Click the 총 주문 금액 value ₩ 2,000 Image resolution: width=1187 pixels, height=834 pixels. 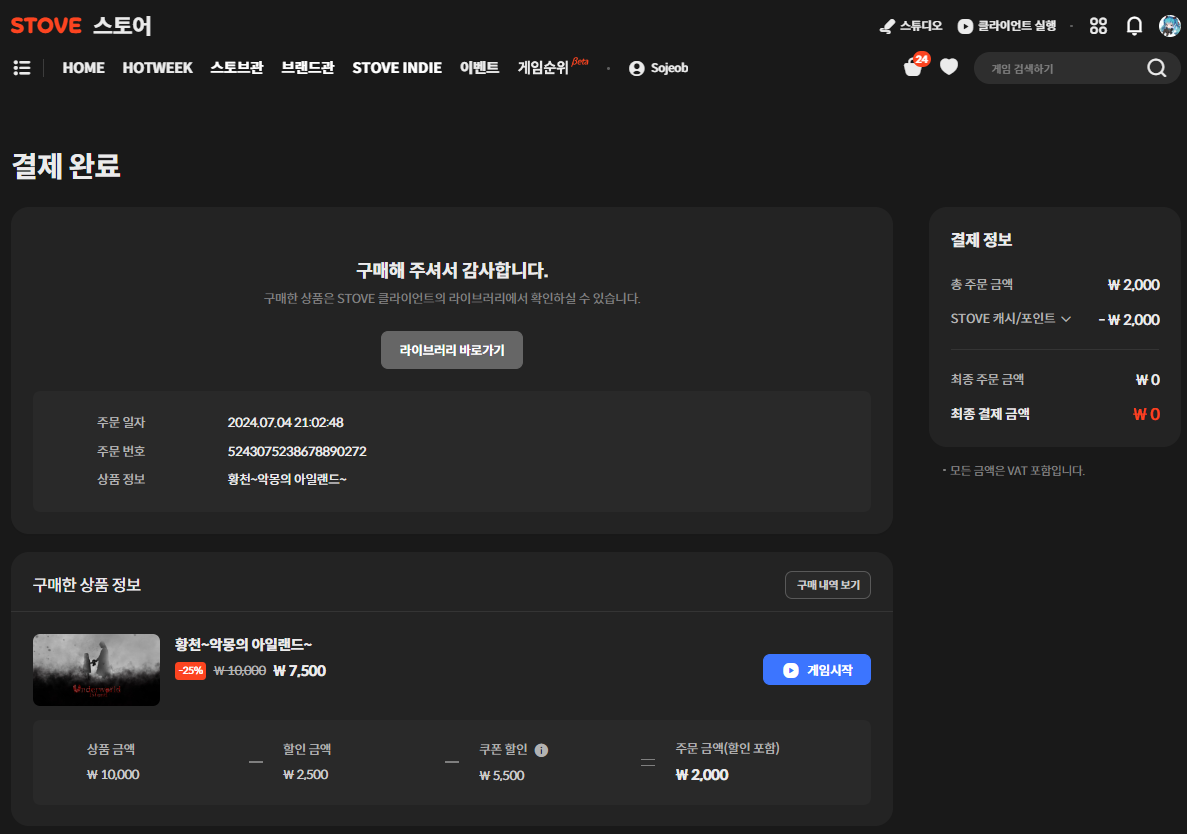(x=1133, y=285)
